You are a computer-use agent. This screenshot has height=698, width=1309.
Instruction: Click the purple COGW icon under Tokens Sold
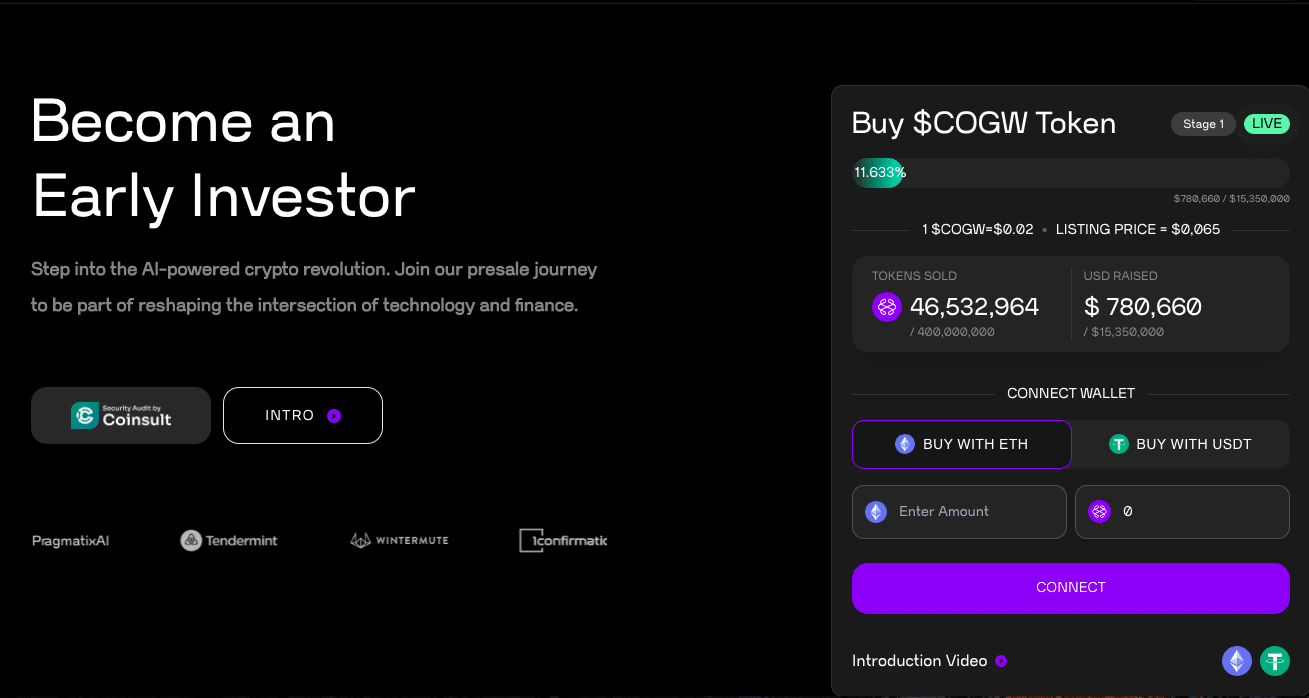coord(887,307)
